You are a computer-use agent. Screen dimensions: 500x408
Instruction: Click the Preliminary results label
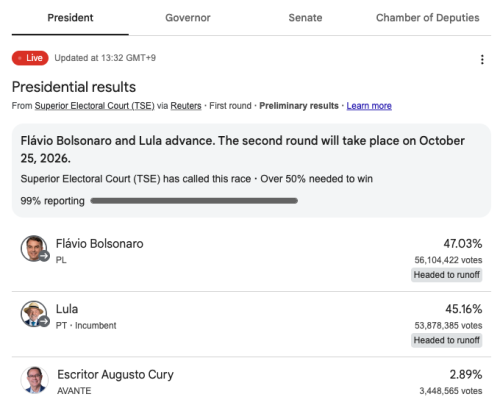click(299, 106)
